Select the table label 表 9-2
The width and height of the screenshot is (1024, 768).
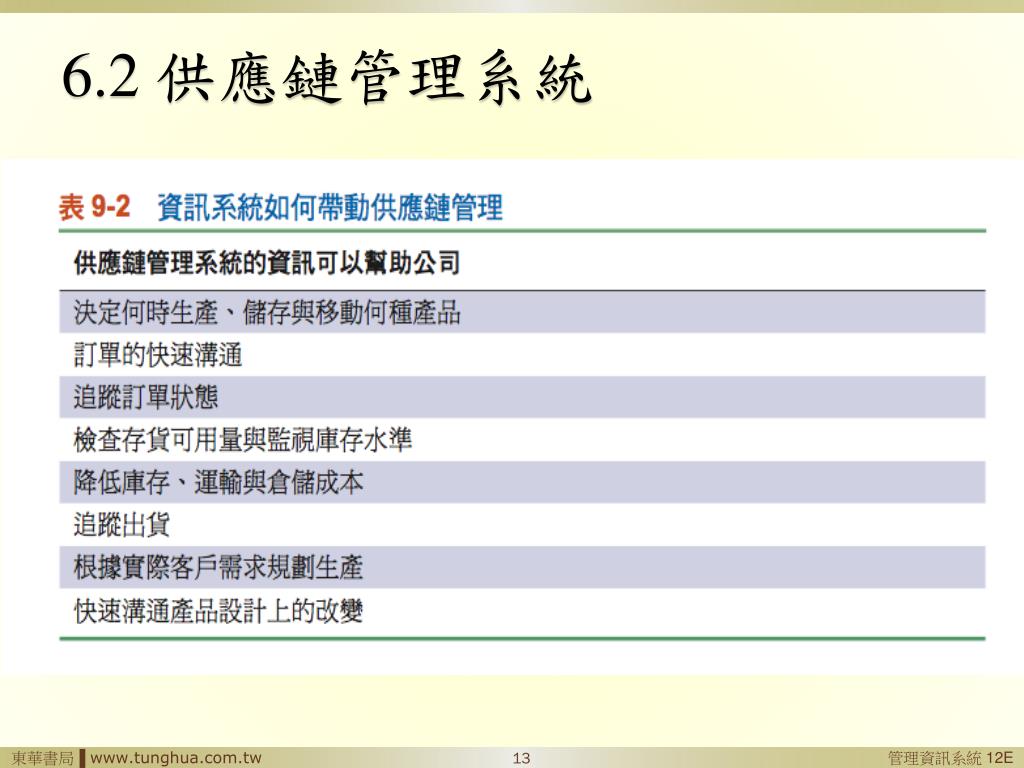(95, 208)
